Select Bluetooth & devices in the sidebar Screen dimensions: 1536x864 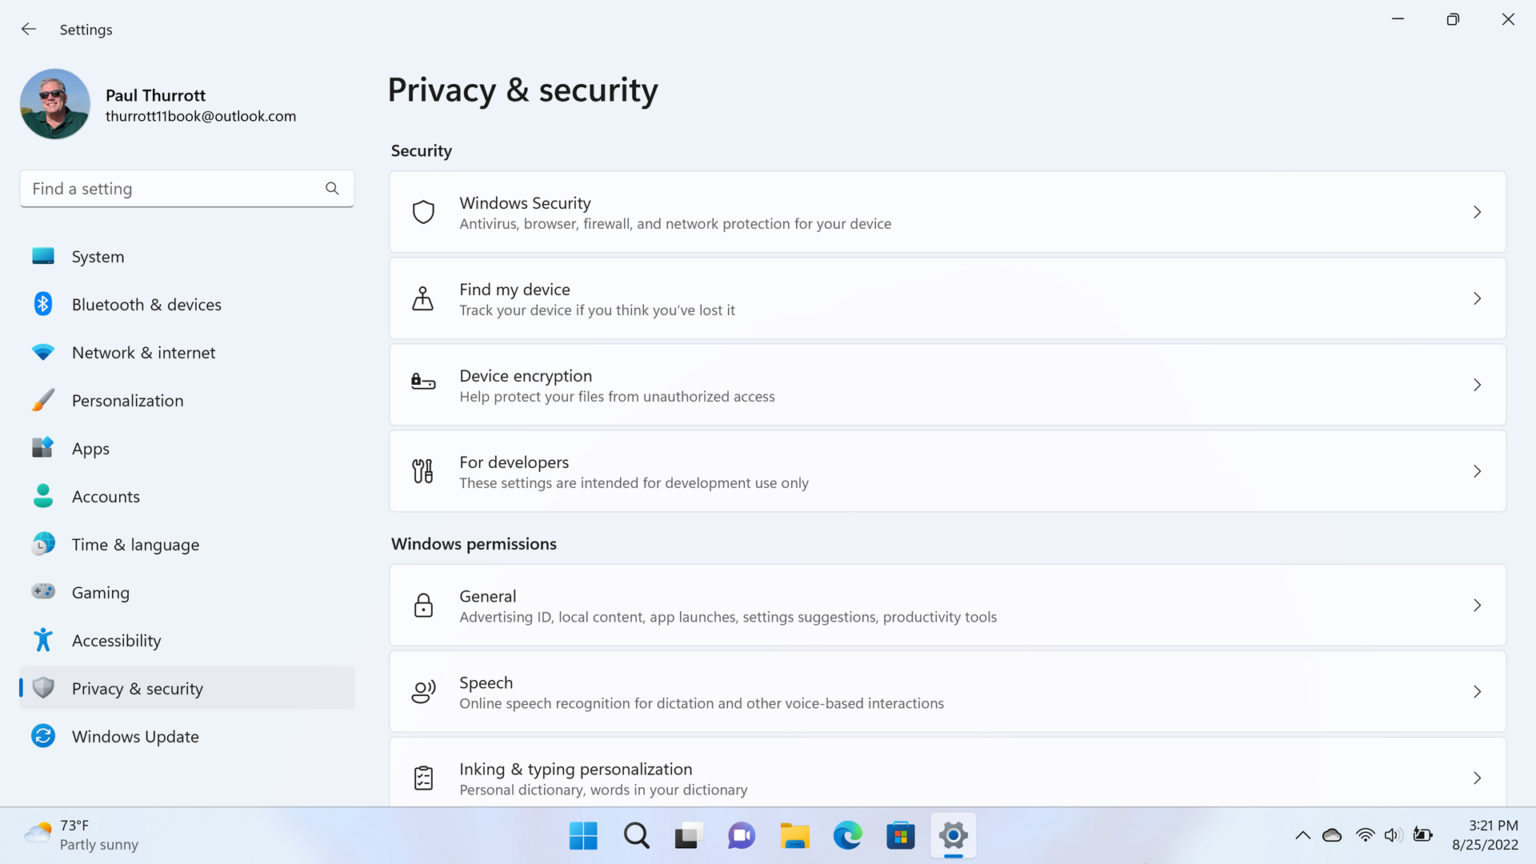click(146, 304)
